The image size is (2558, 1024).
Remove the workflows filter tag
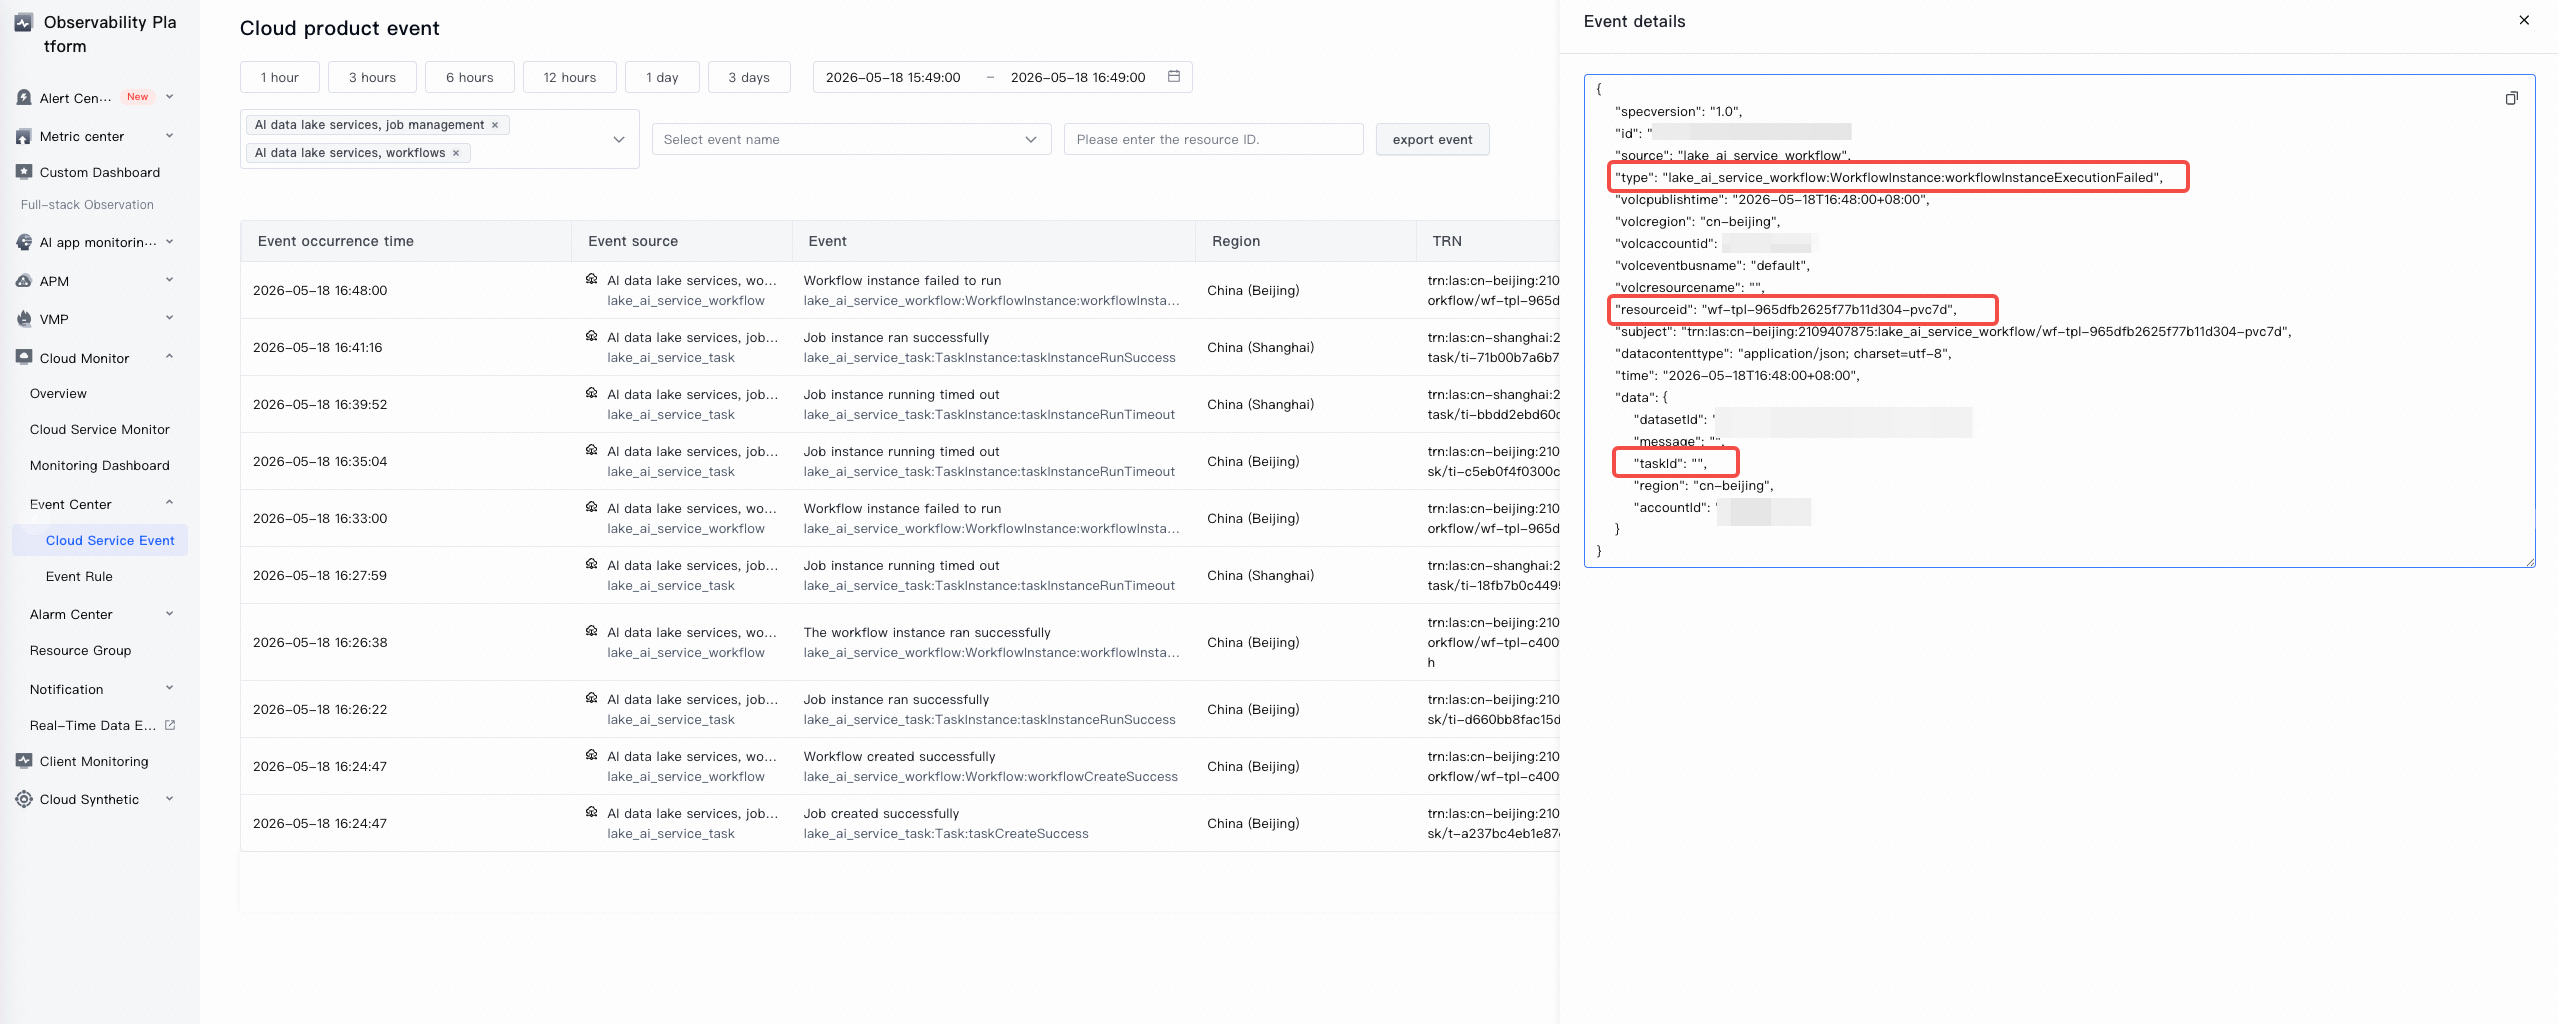pyautogui.click(x=456, y=153)
